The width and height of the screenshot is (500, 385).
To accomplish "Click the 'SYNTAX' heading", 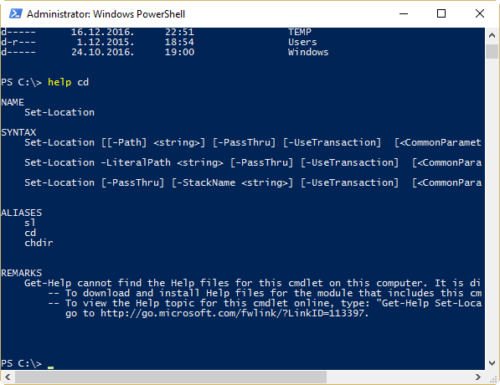I will pos(19,132).
